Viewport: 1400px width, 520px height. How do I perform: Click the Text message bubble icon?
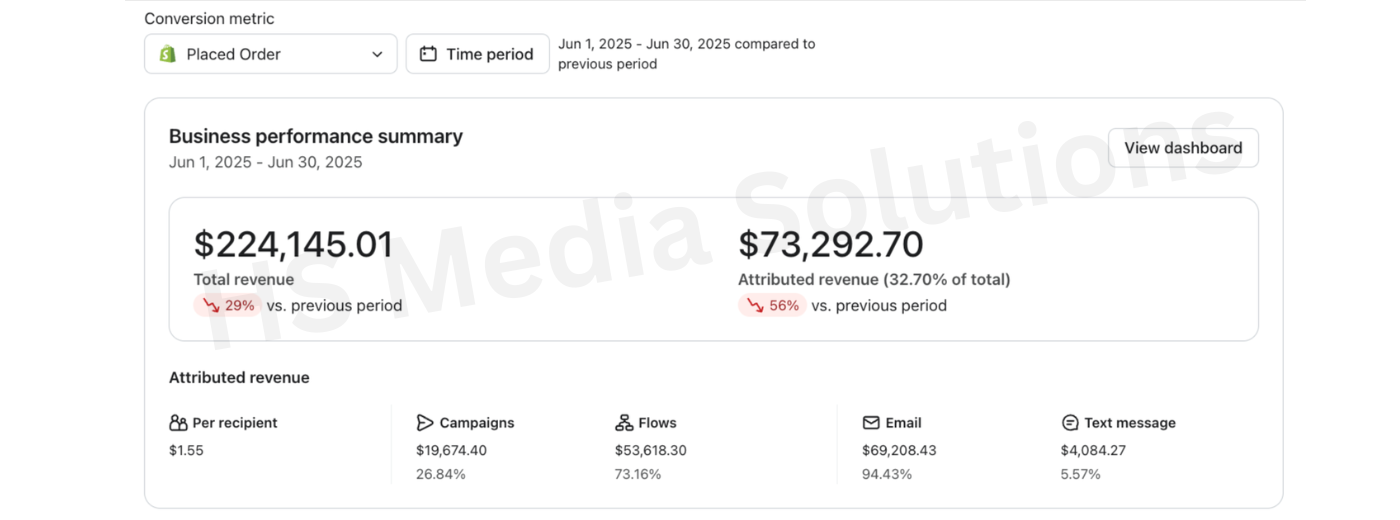pyautogui.click(x=1070, y=423)
